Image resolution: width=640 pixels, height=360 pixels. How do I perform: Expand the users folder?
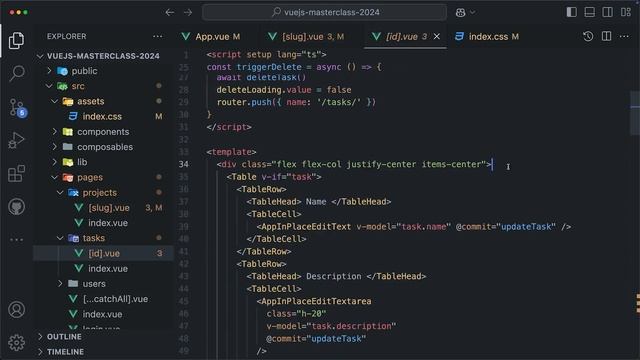pyautogui.click(x=60, y=283)
